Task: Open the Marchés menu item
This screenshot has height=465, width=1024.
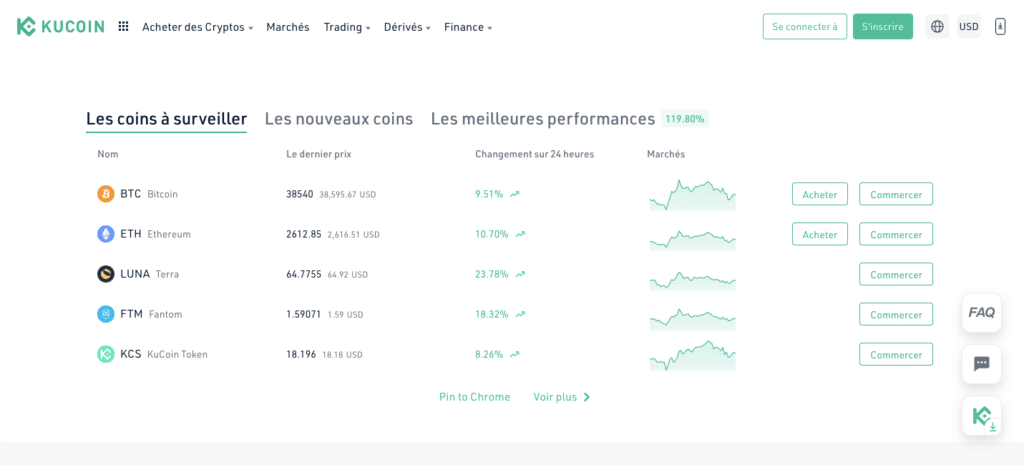Action: [x=287, y=27]
